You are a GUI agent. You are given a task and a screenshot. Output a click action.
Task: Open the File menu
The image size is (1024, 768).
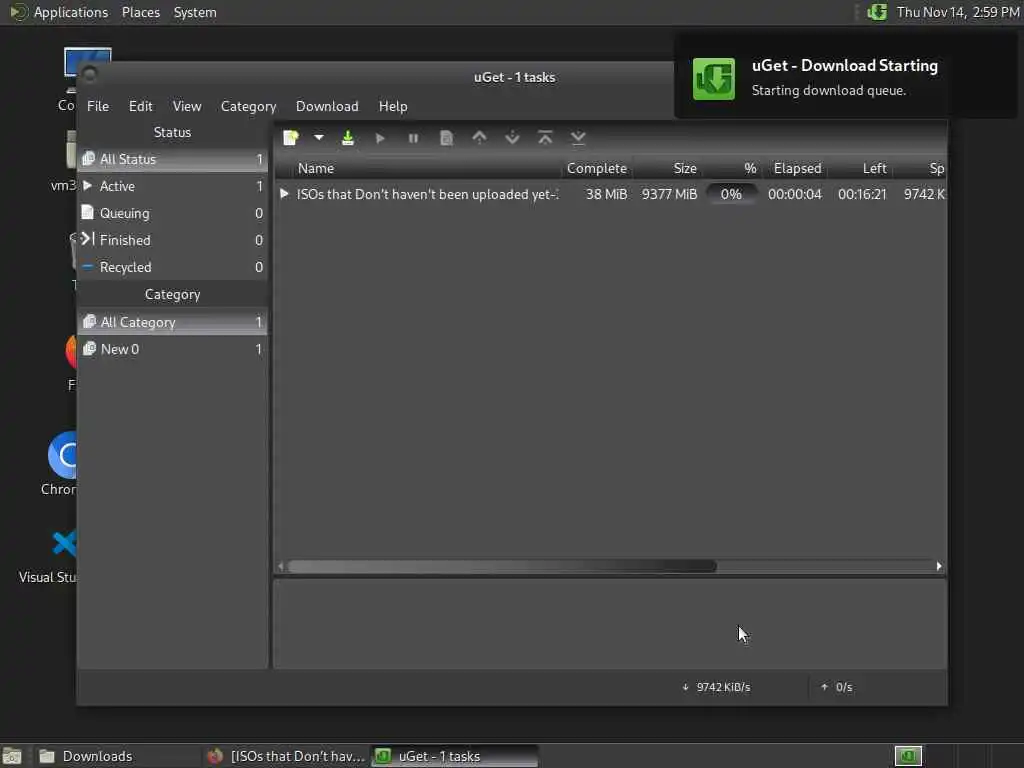click(x=98, y=106)
